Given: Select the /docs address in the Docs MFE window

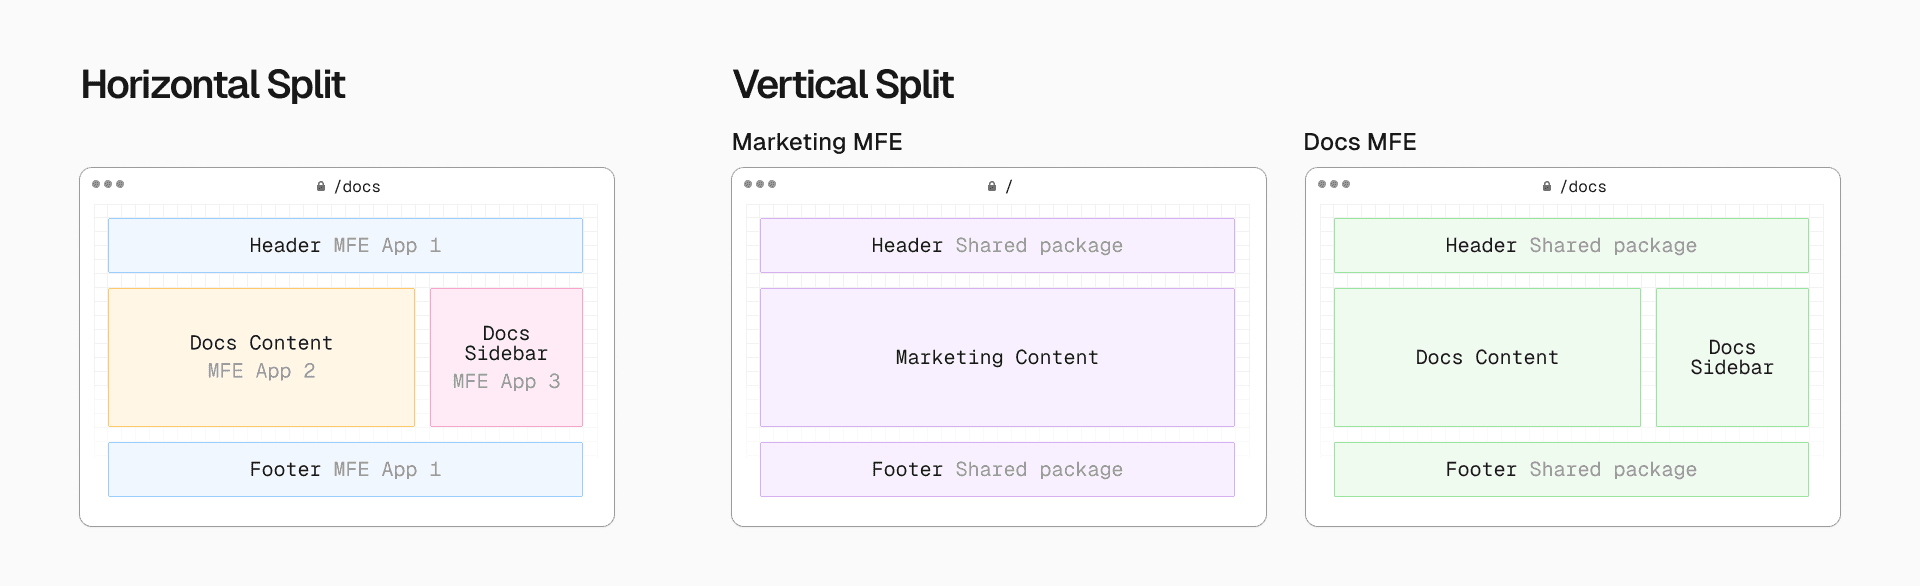Looking at the screenshot, I should coord(1583,187).
